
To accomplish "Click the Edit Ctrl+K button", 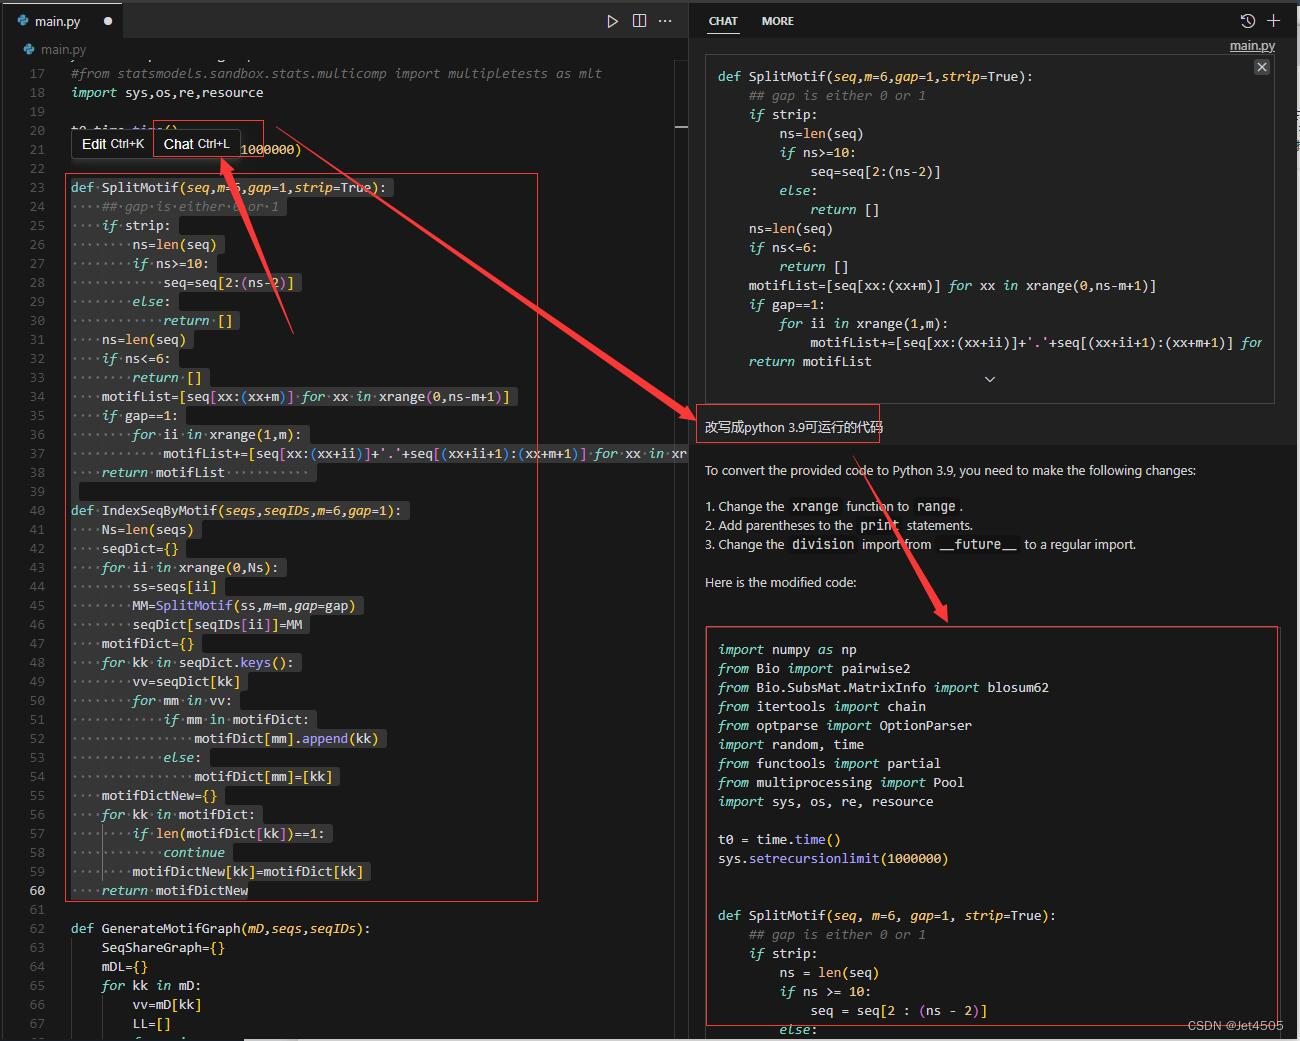I will pos(113,144).
